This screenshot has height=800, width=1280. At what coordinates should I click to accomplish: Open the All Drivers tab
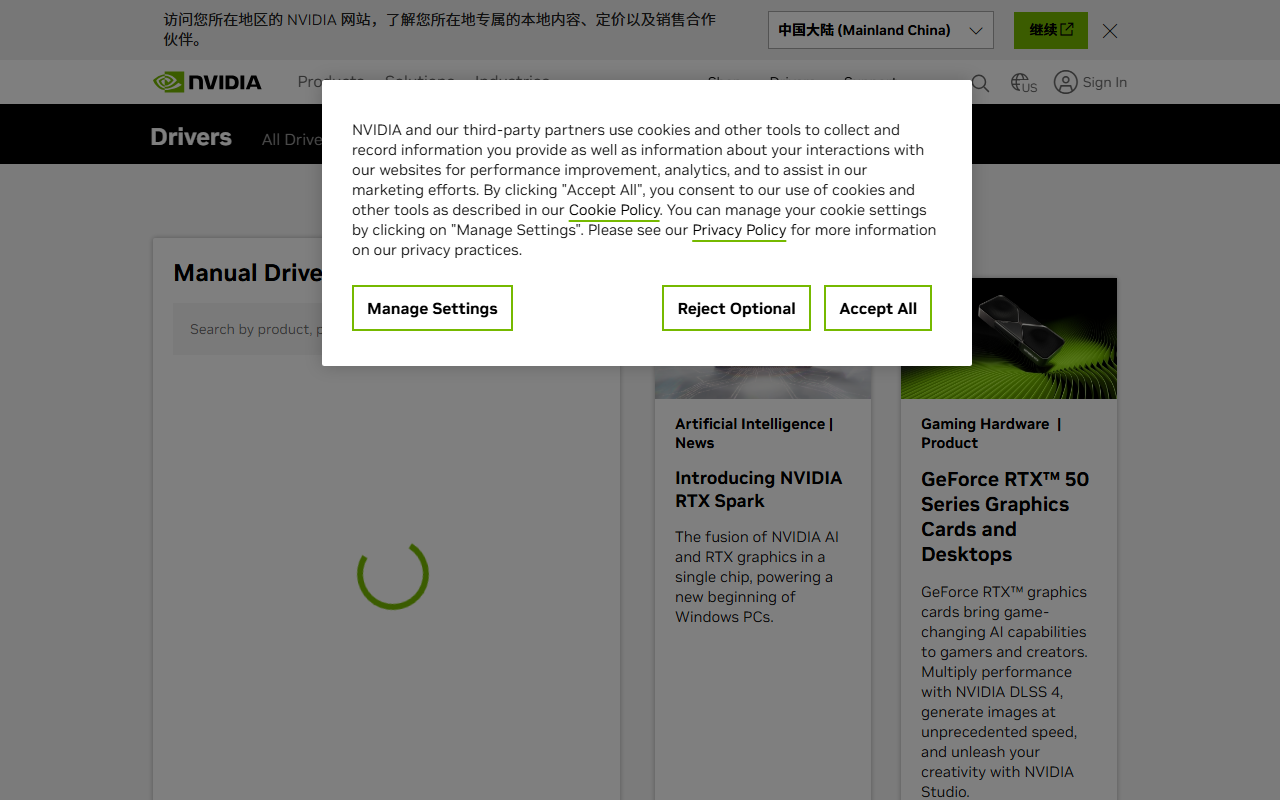[x=292, y=139]
